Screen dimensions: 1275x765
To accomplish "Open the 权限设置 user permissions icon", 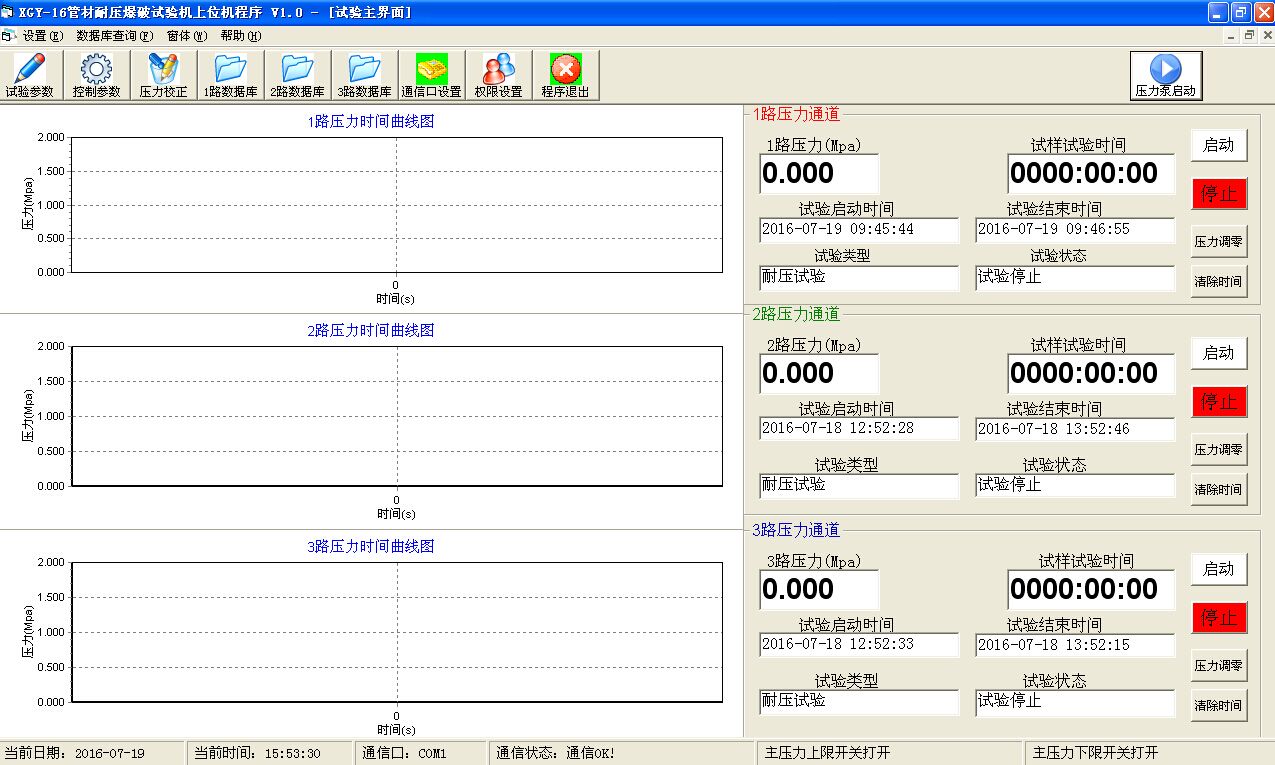I will point(498,75).
